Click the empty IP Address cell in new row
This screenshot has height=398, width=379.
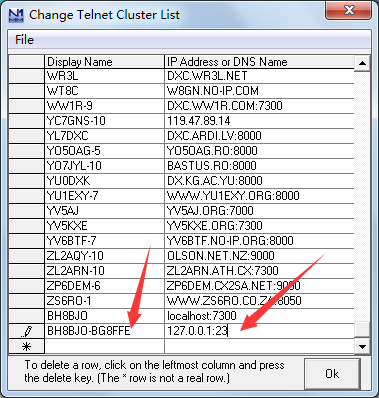pyautogui.click(x=259, y=346)
